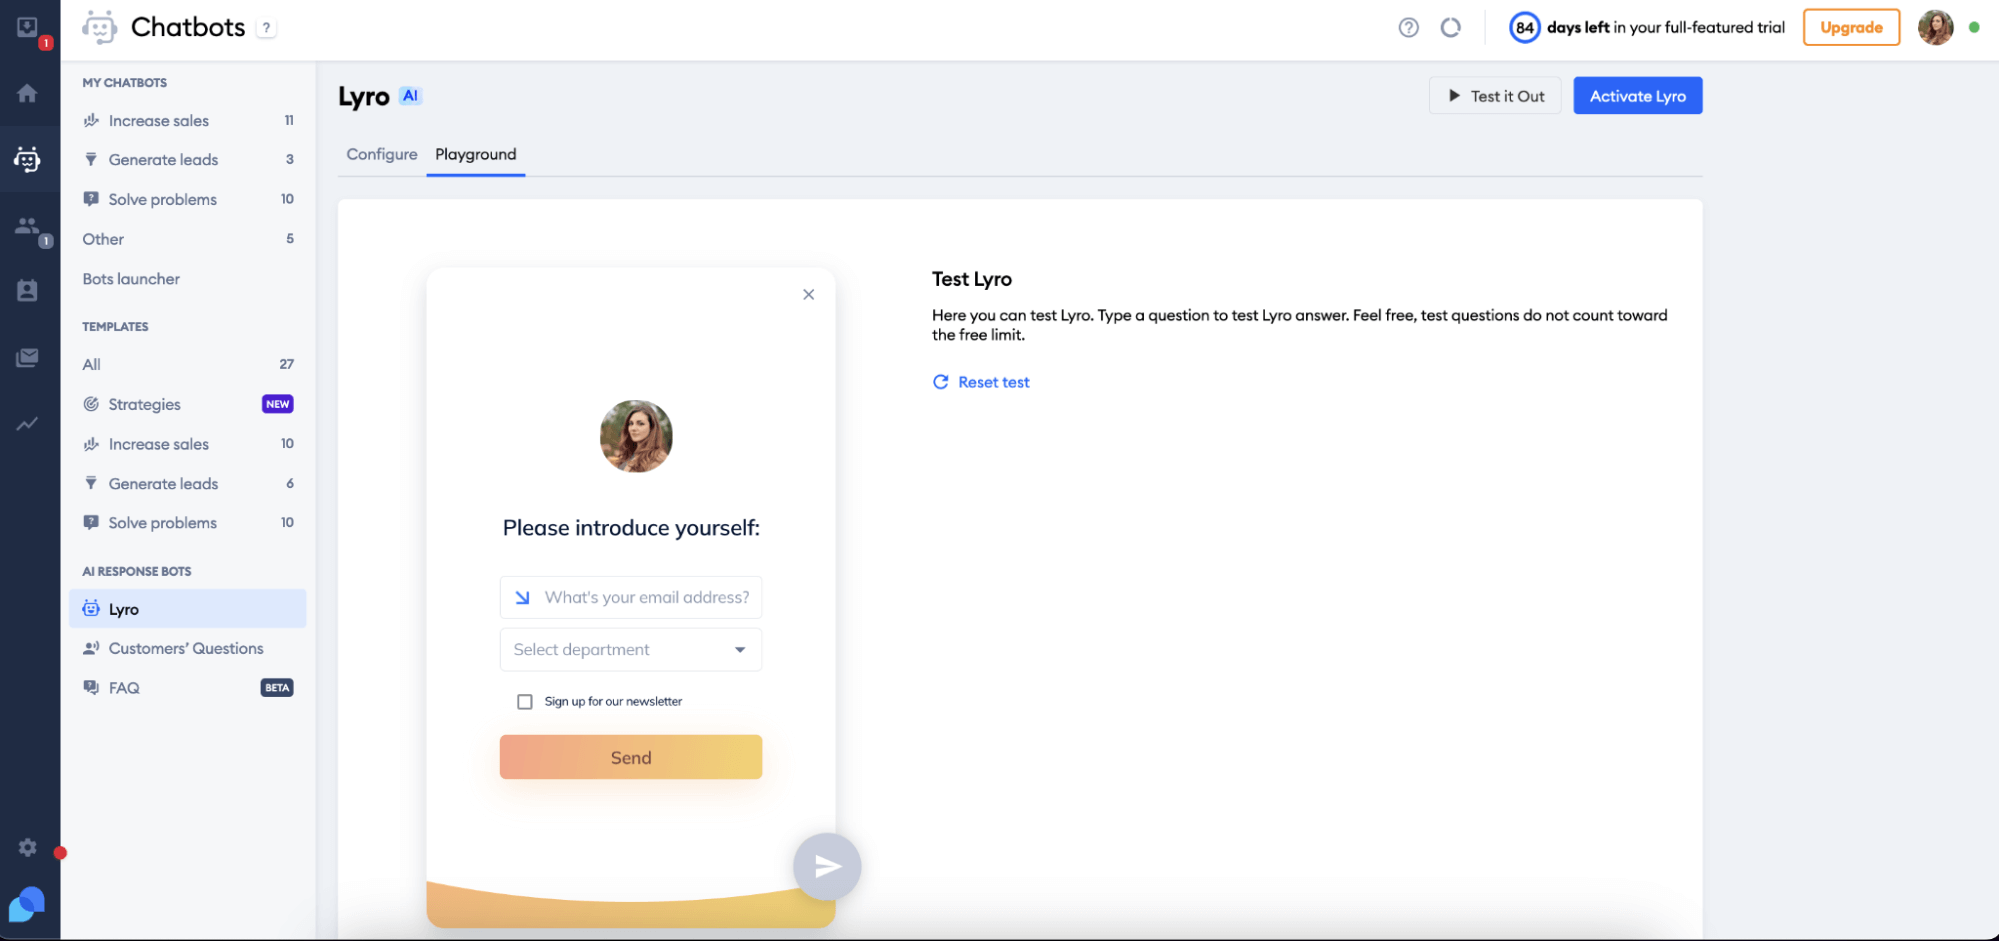The image size is (1999, 941).
Task: Open the inbox icon in left rail
Action: click(27, 28)
